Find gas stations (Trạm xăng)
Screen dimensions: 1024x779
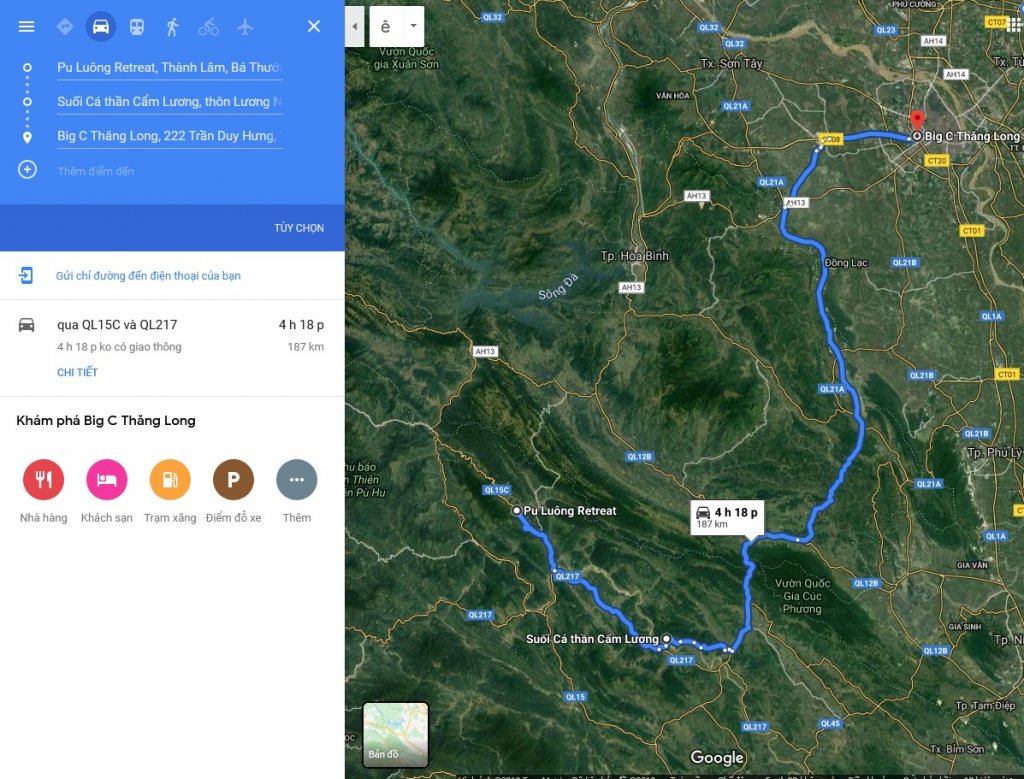click(170, 479)
